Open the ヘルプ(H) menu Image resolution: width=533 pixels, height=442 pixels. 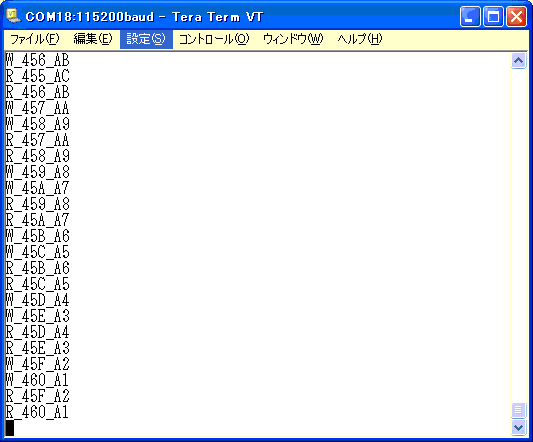point(360,39)
